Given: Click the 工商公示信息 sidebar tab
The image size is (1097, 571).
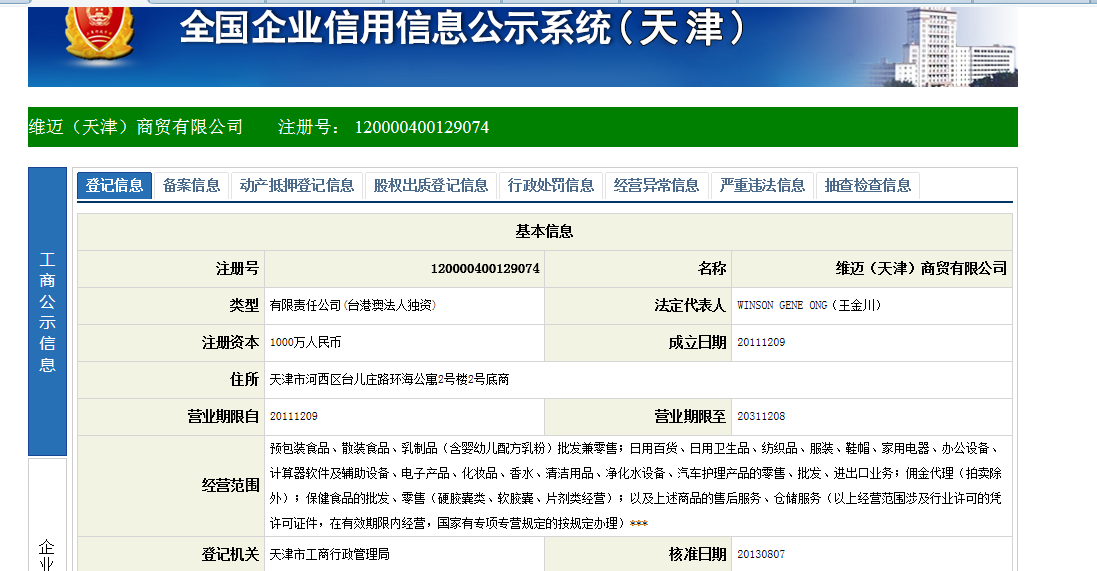Looking at the screenshot, I should click(47, 311).
